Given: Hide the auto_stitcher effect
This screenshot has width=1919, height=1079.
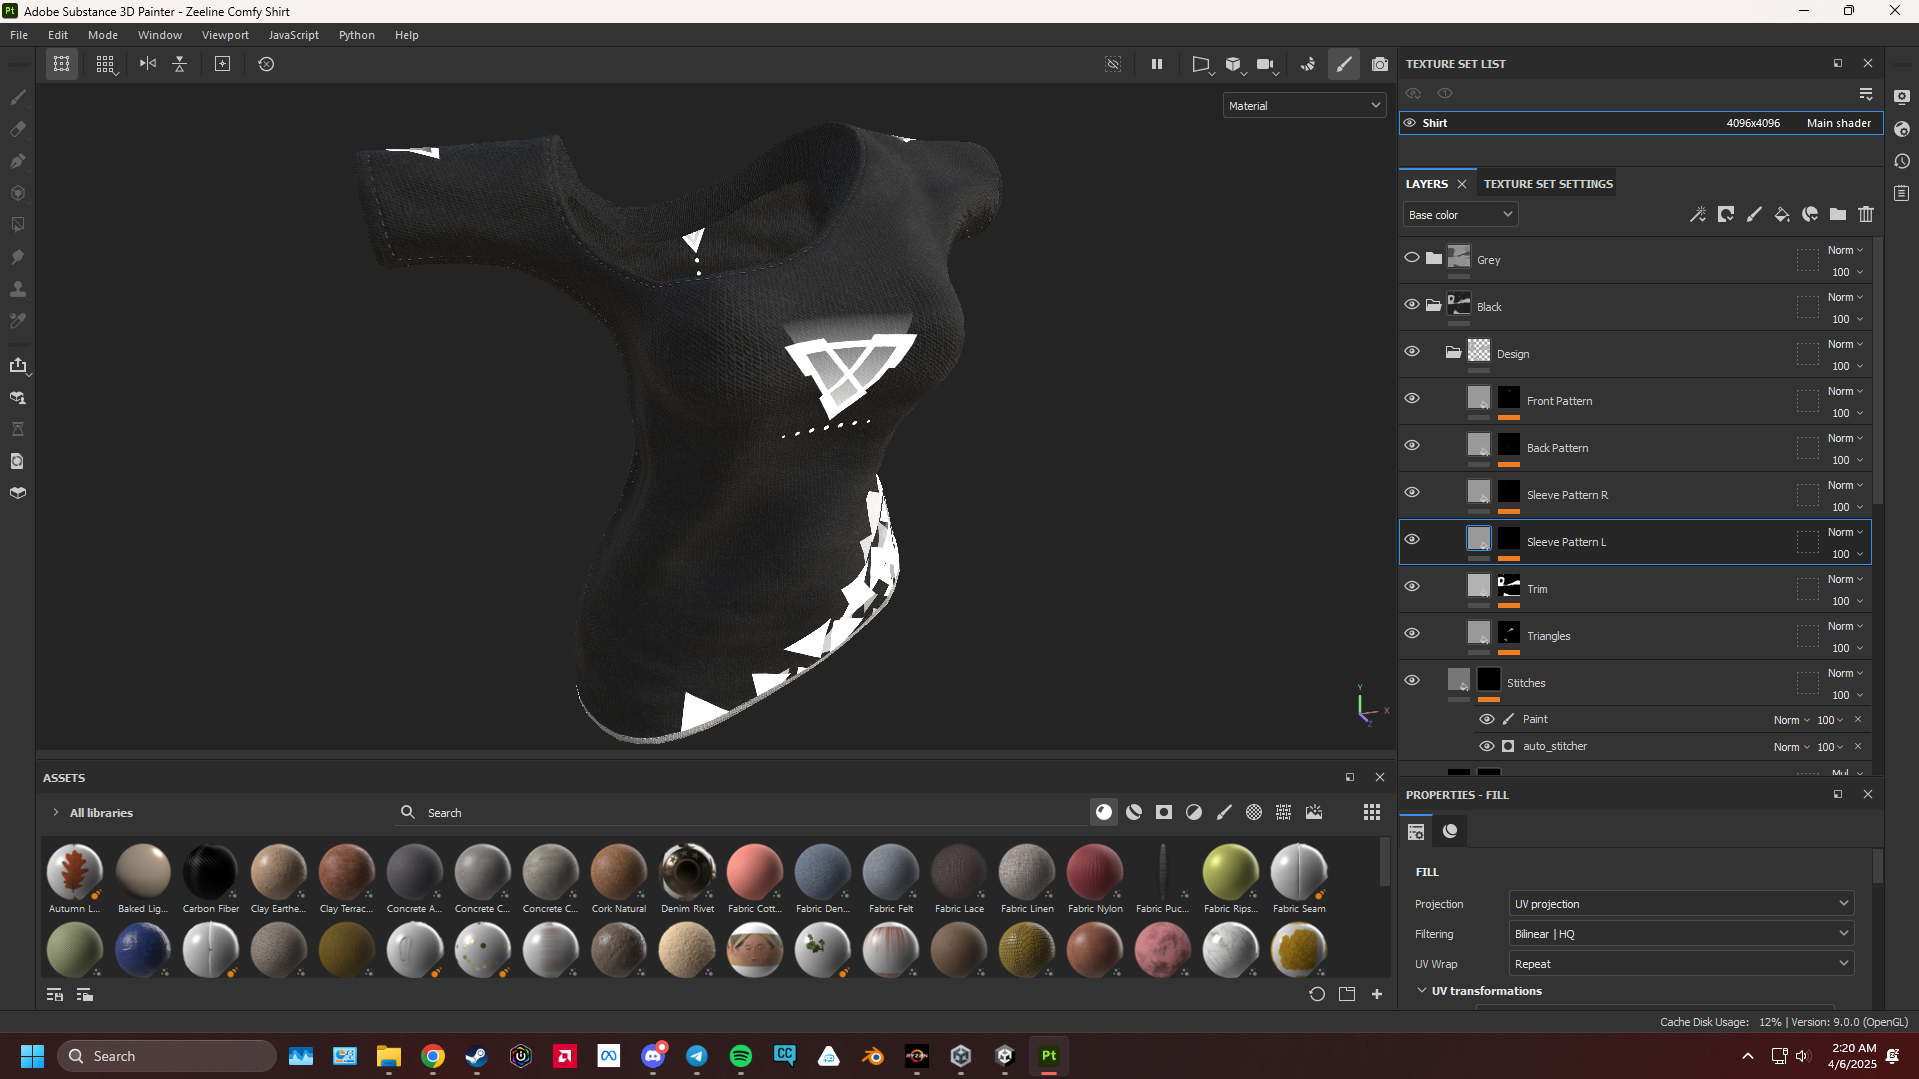Looking at the screenshot, I should pos(1487,746).
